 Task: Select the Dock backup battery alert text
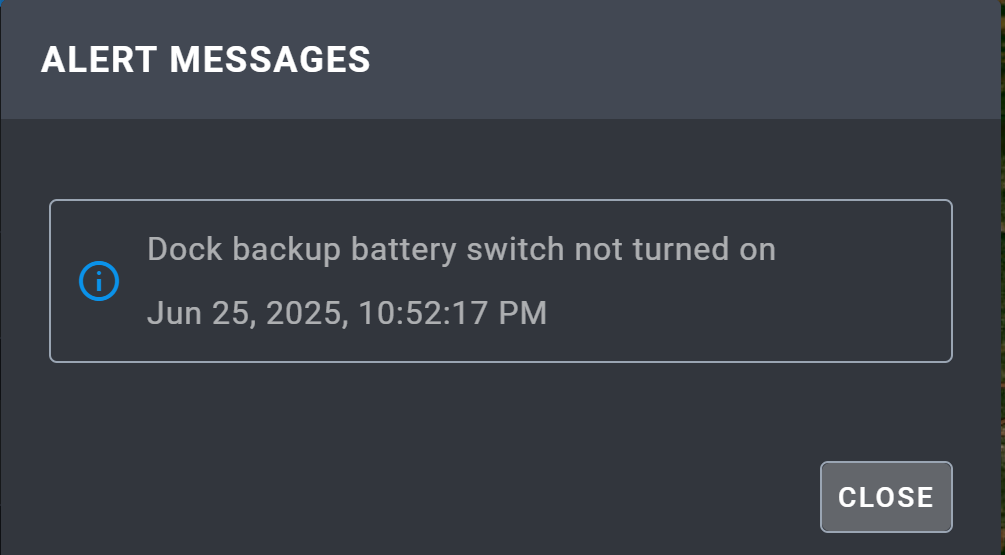click(461, 249)
